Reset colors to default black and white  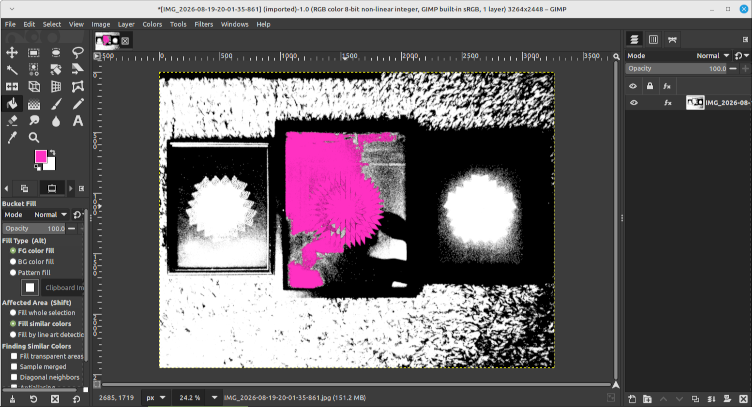coord(37,167)
